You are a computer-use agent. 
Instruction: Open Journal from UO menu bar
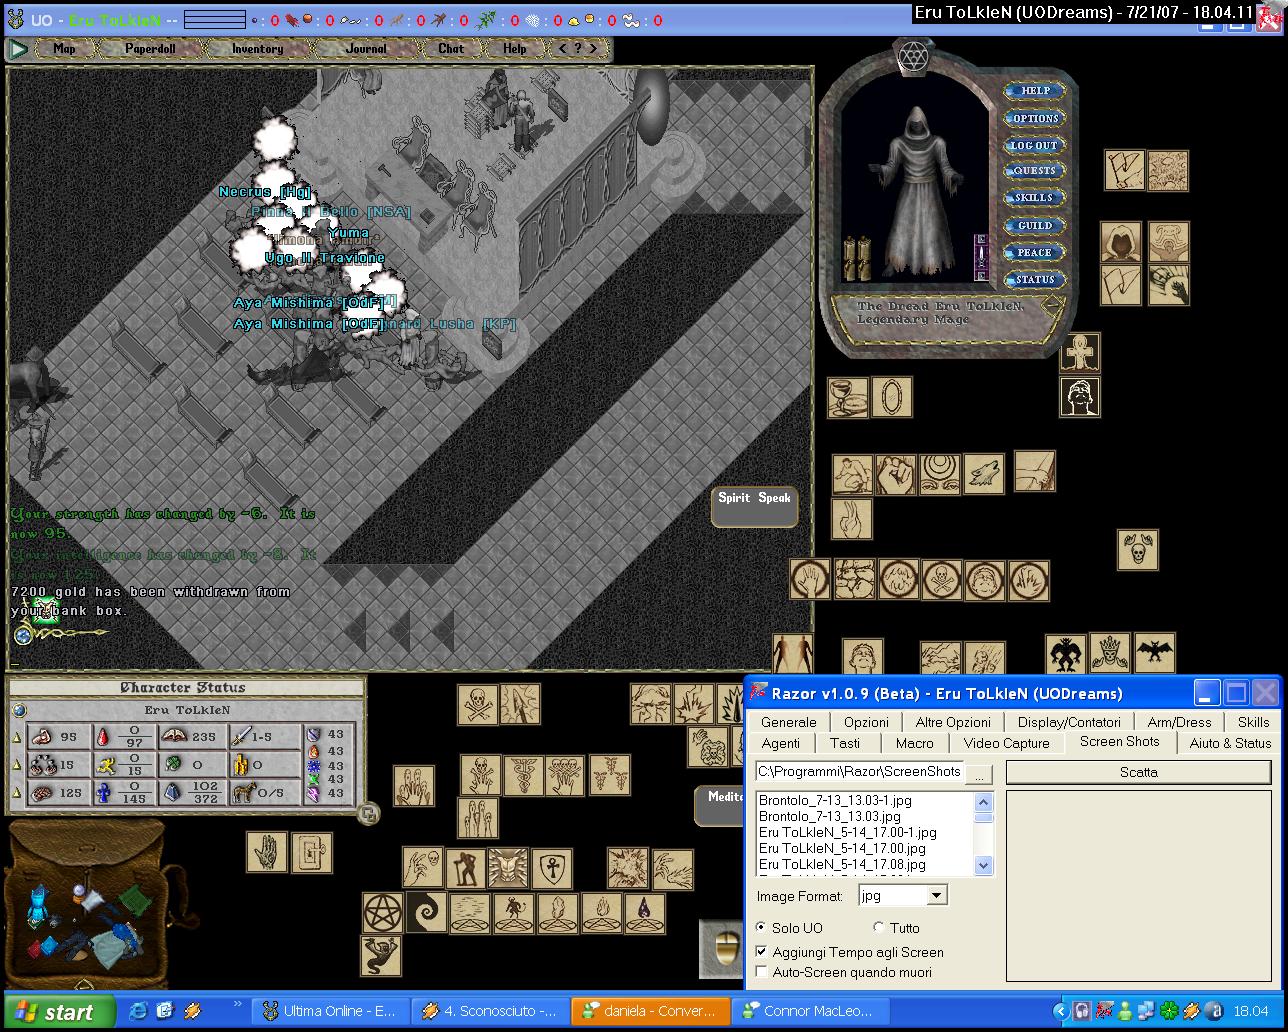pyautogui.click(x=366, y=48)
